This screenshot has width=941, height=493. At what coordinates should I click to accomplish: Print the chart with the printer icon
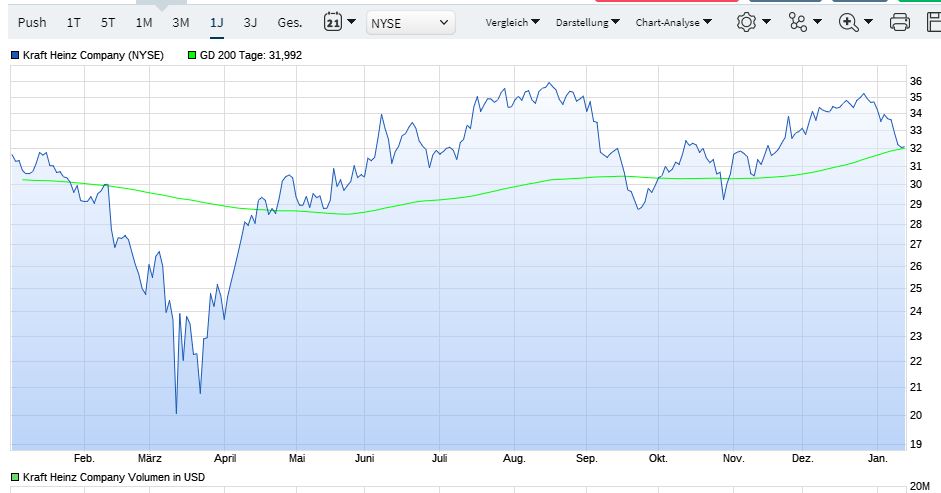(x=899, y=22)
